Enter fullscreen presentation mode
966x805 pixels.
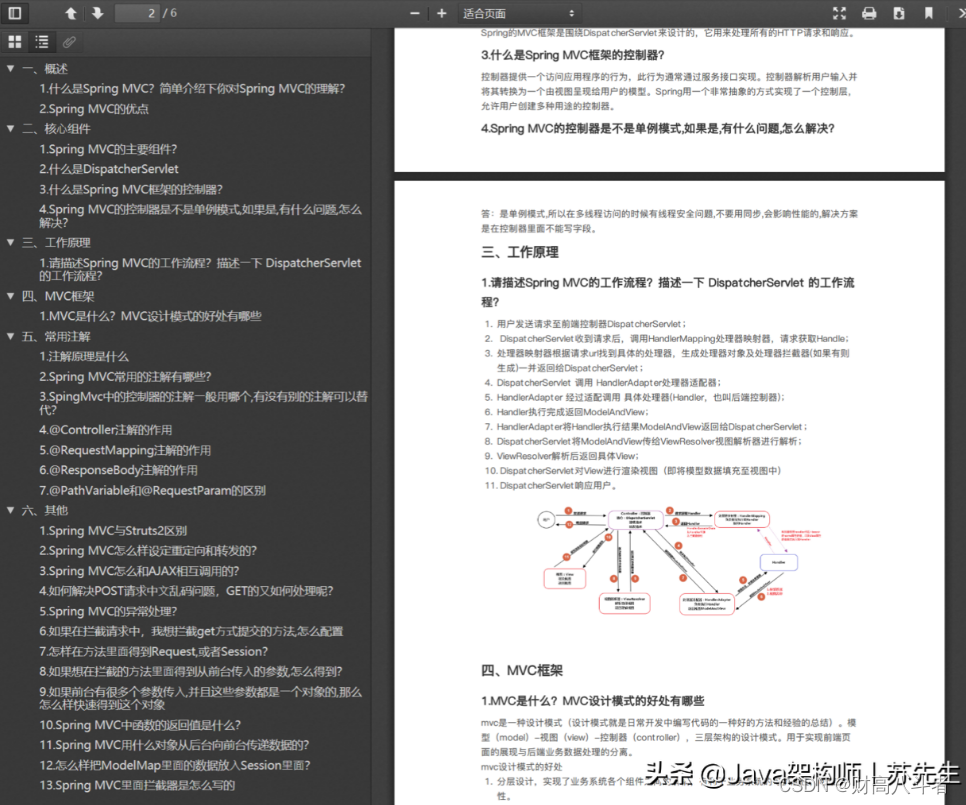click(x=839, y=13)
